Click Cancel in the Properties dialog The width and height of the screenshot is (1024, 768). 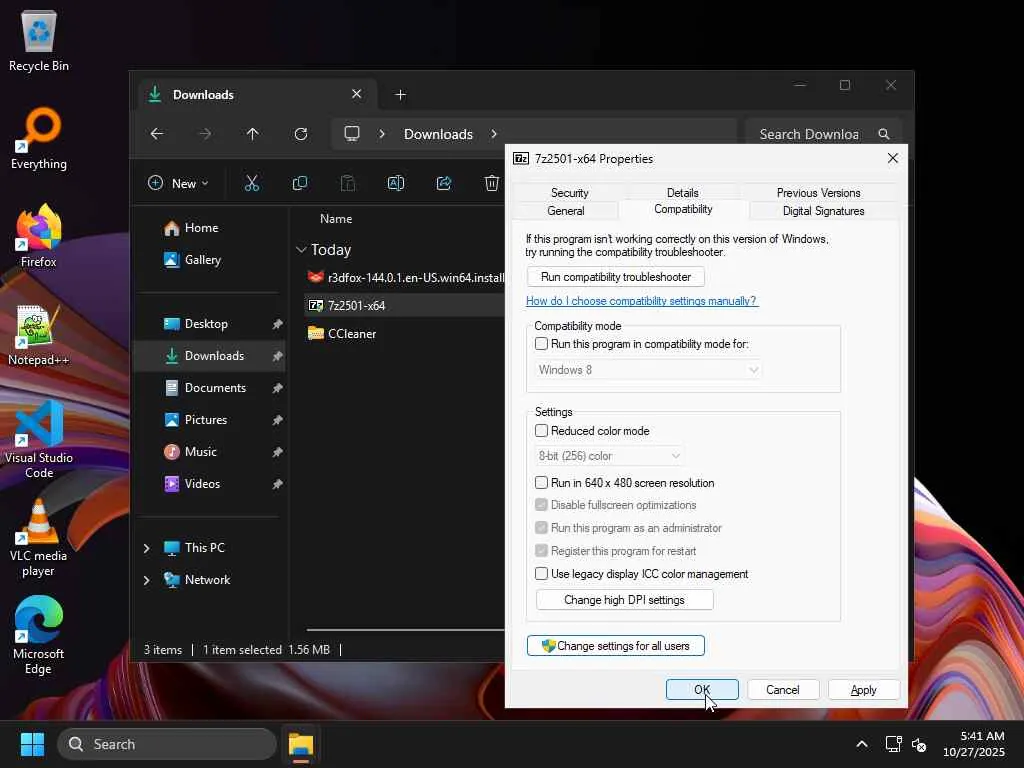pyautogui.click(x=782, y=690)
